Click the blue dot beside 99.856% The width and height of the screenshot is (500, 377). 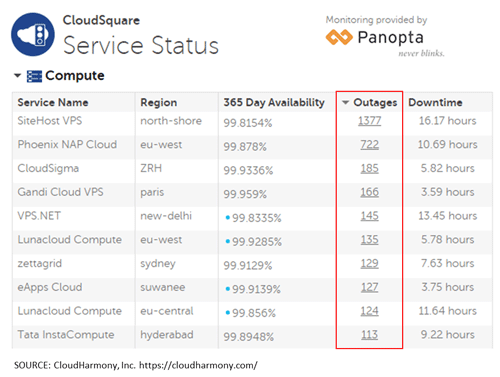[x=228, y=313]
